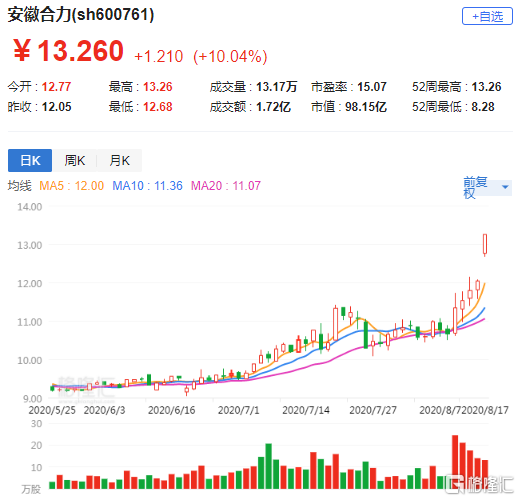Click the 20 volume axis label
Image resolution: width=520 pixels, height=501 pixels.
[36, 445]
